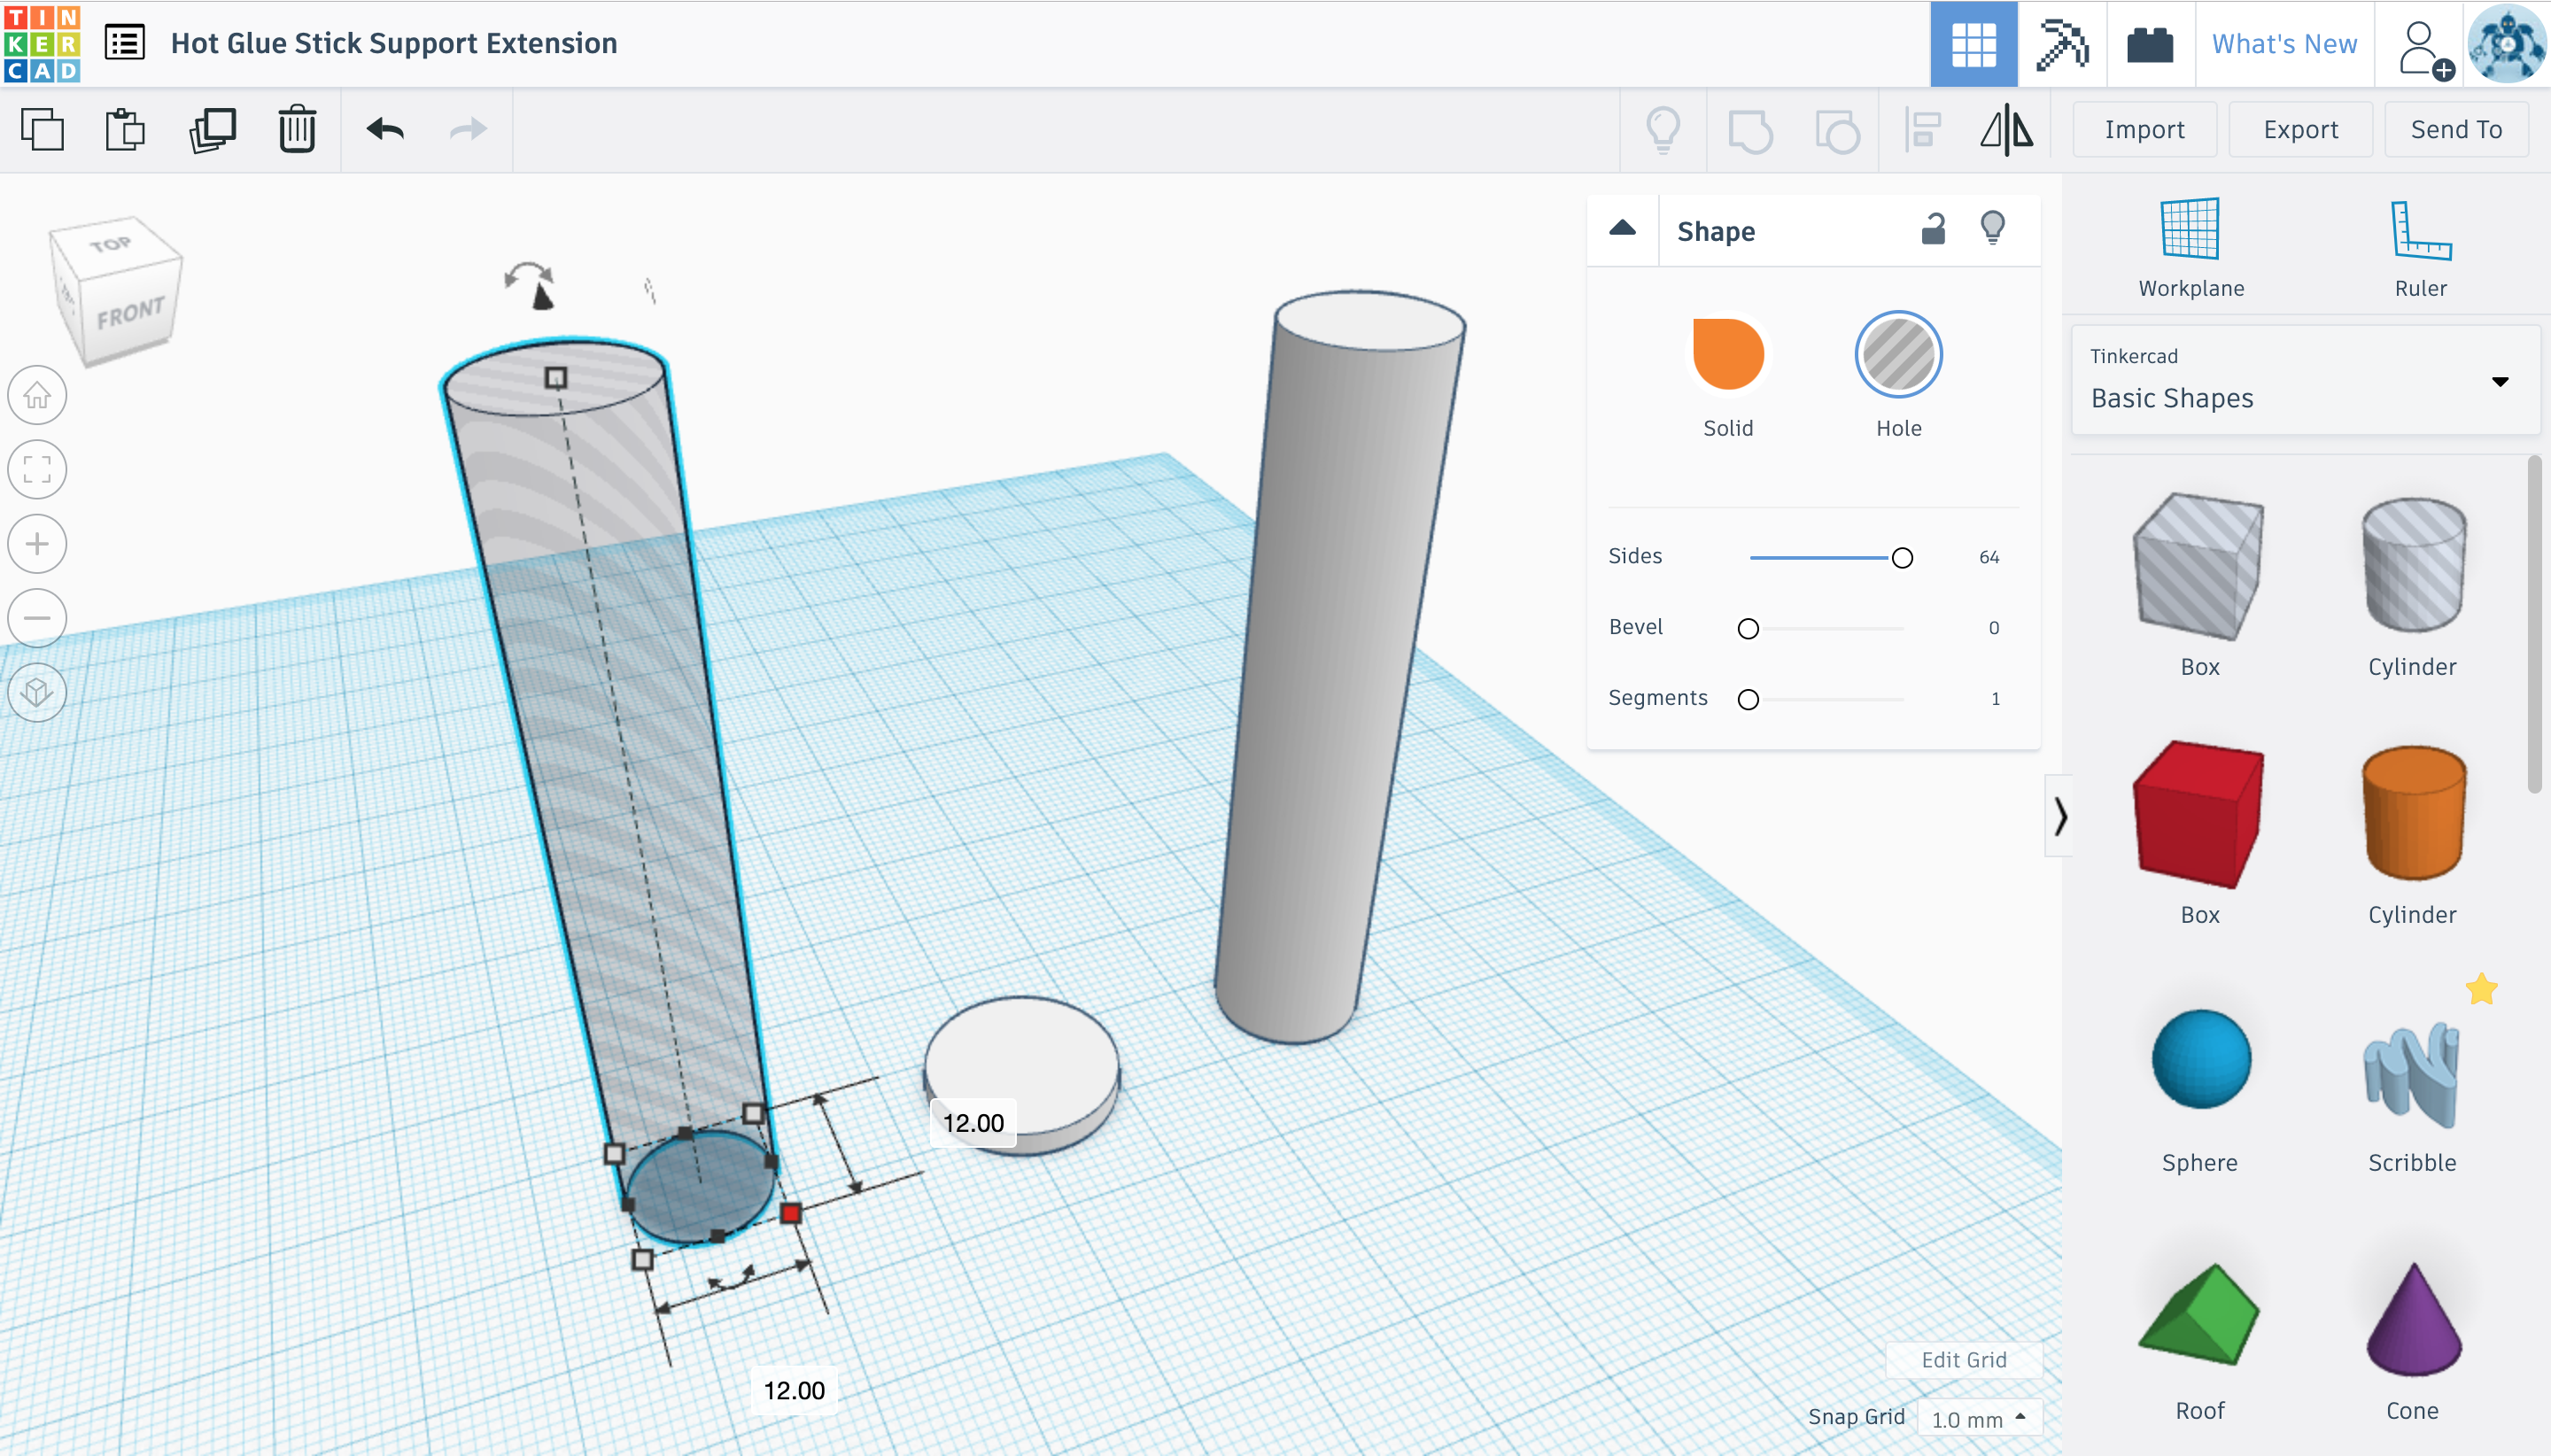The image size is (2551, 1456).
Task: Toggle the lock editing padlock icon
Action: click(x=1933, y=230)
